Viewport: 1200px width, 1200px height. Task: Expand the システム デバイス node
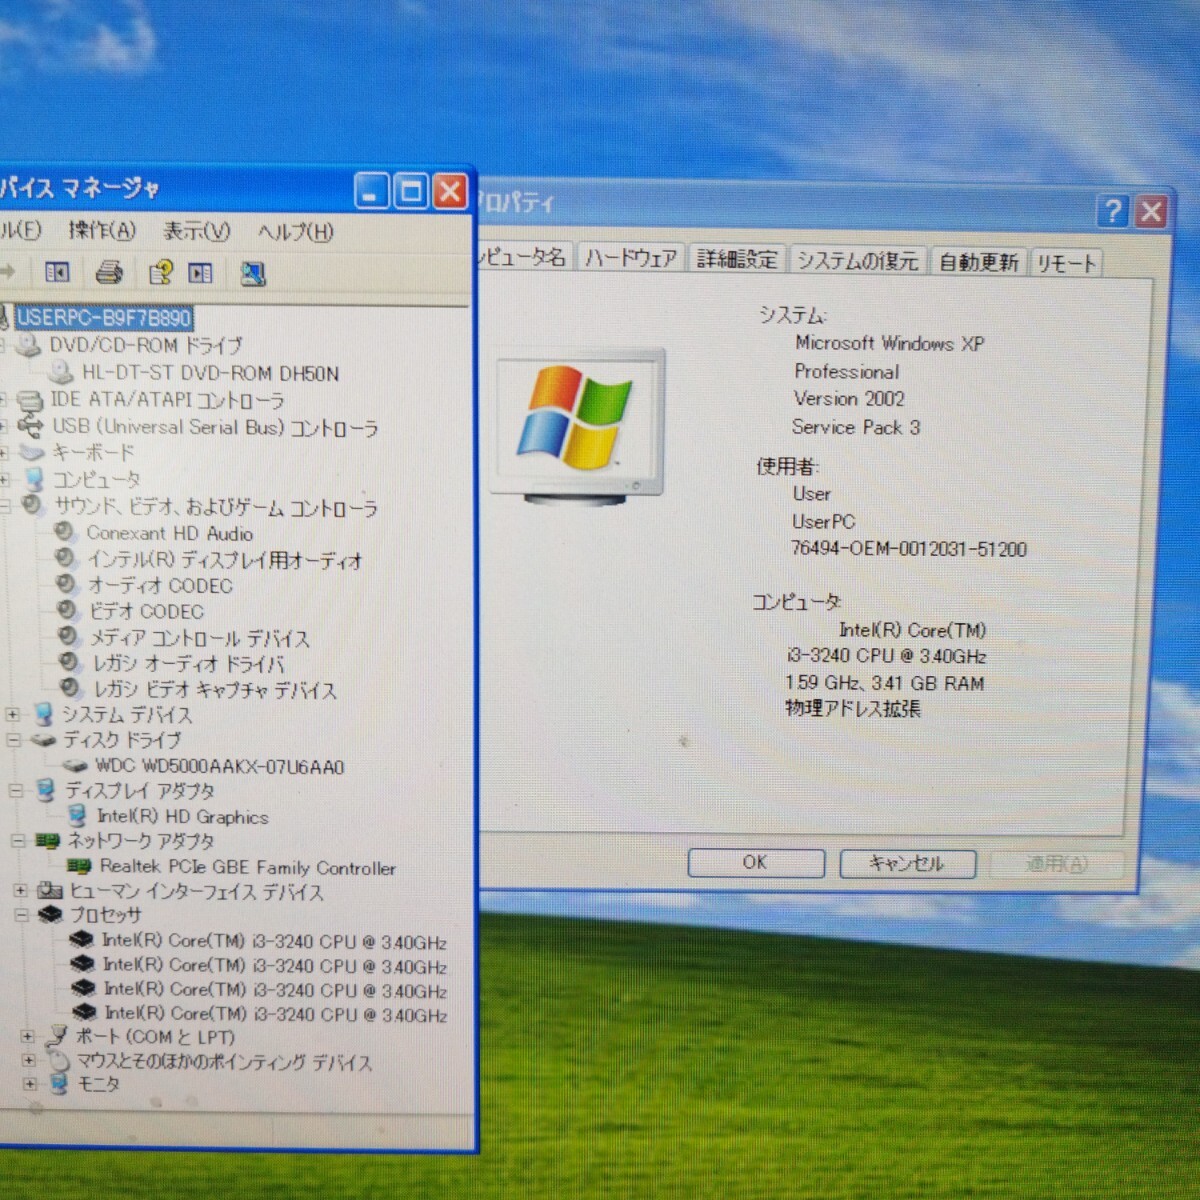[x=13, y=715]
